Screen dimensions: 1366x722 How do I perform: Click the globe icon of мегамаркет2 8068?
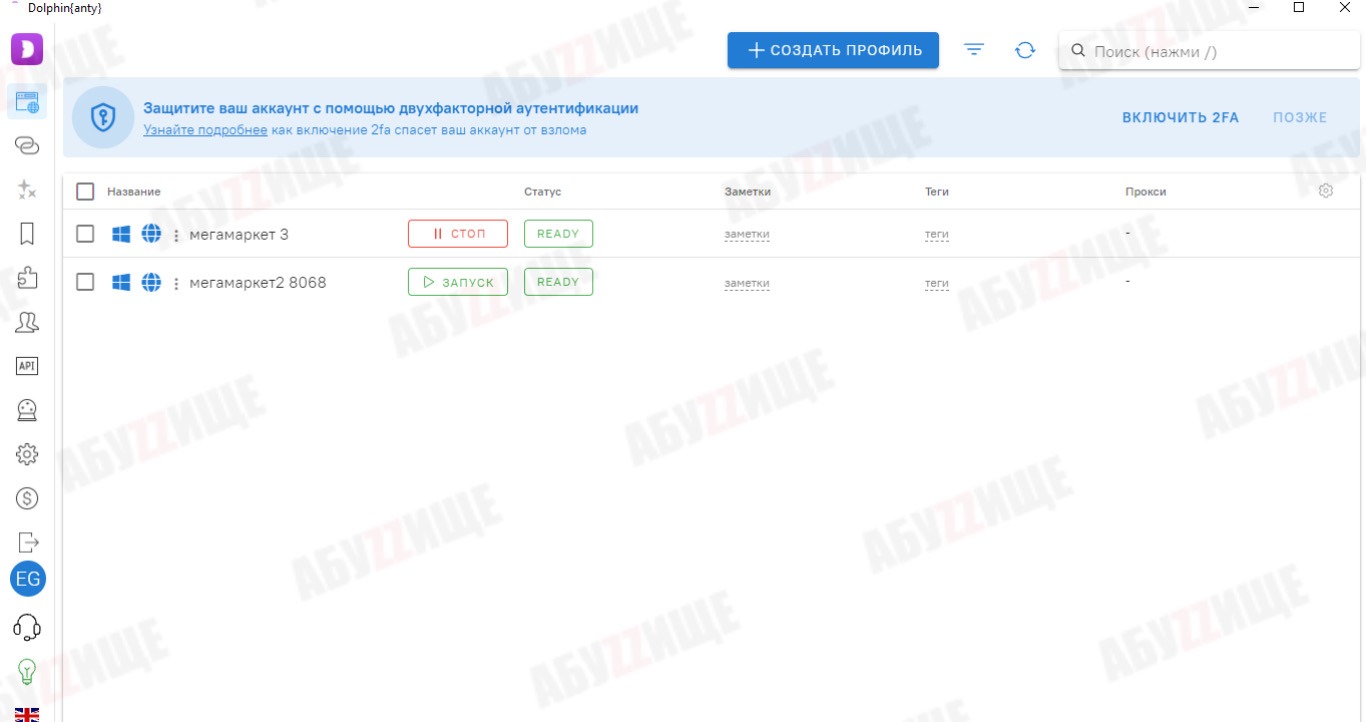tap(151, 282)
